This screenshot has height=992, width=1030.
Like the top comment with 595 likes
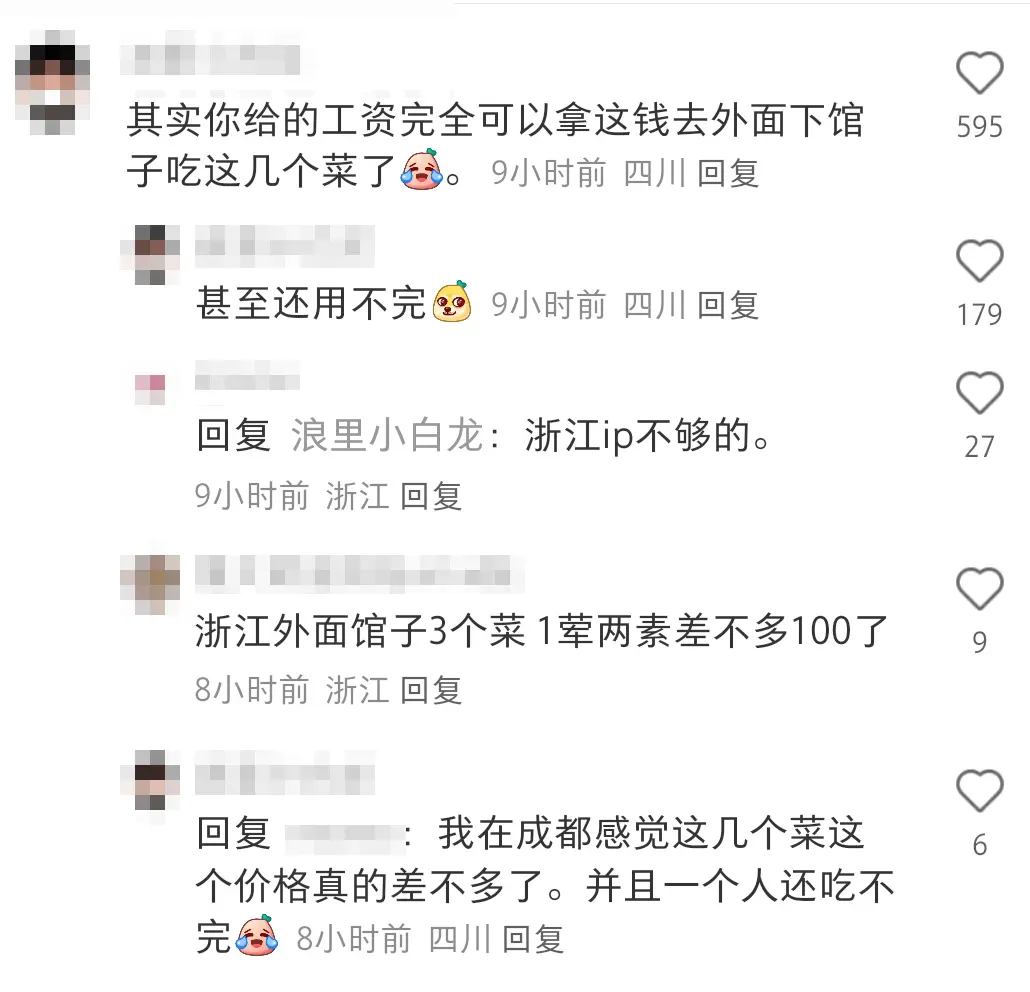[x=979, y=72]
